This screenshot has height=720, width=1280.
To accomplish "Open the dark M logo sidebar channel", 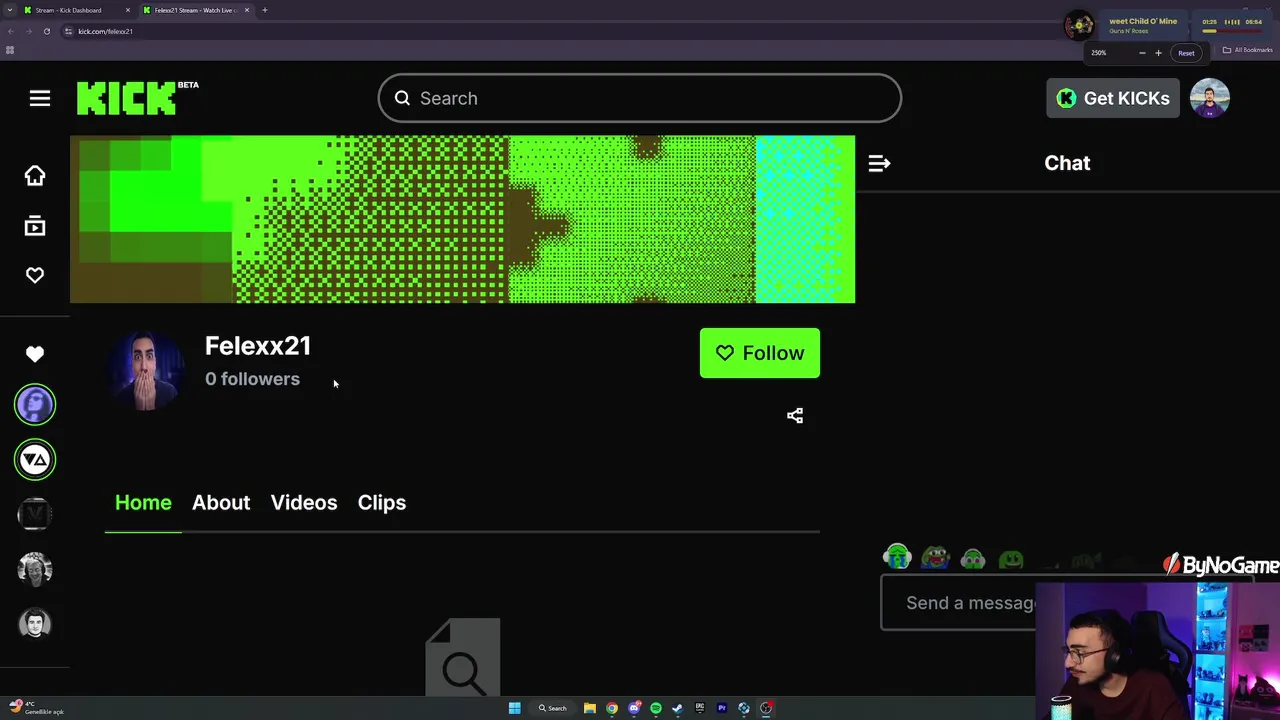I will pyautogui.click(x=35, y=515).
